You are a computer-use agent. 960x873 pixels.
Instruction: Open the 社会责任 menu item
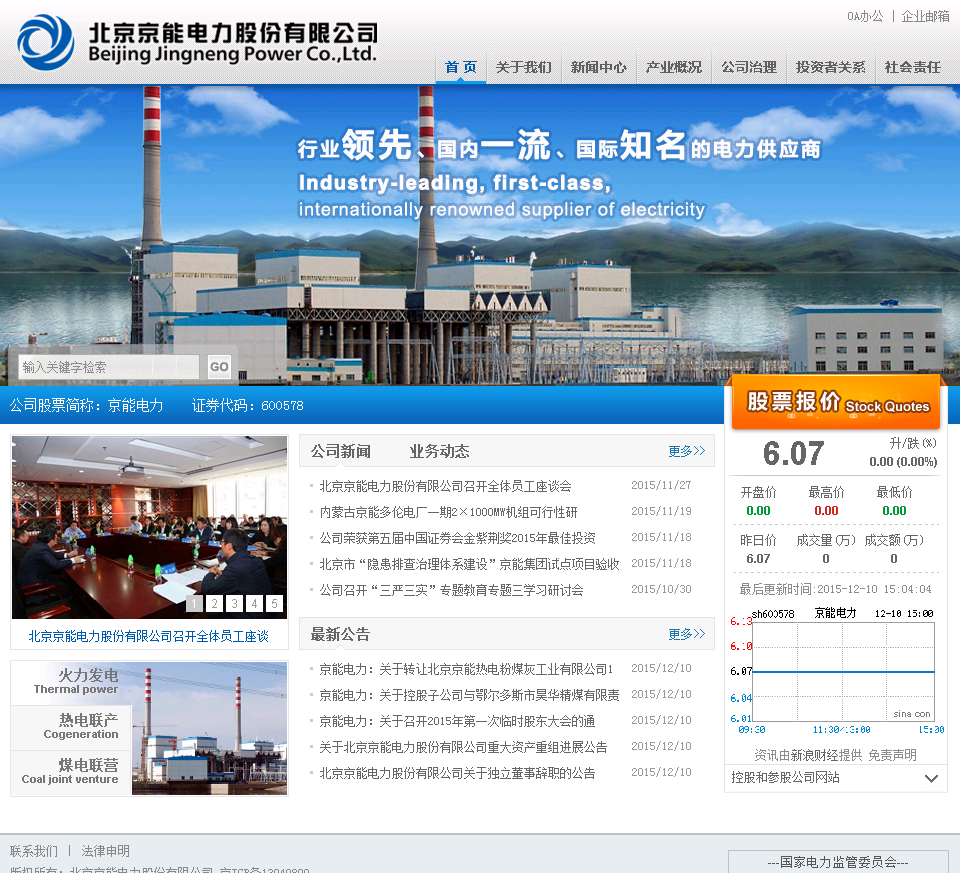pos(913,67)
